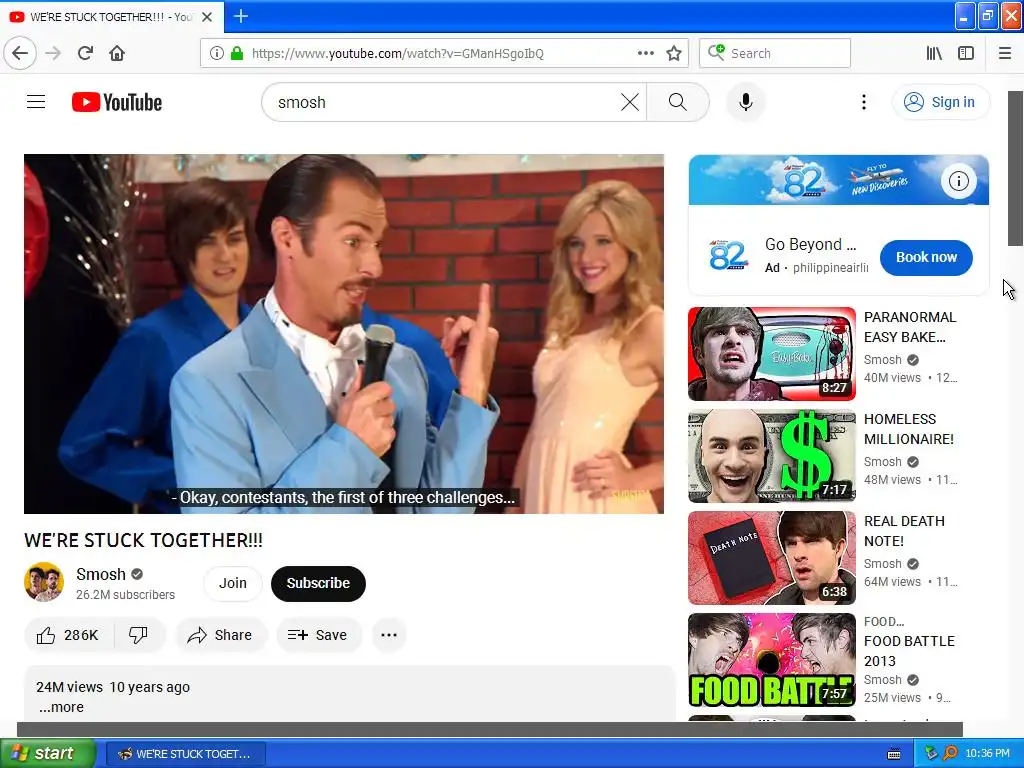Open FOOD BATTLE 2013 video thumbnail
Screen dimensions: 1024x768
(772, 660)
